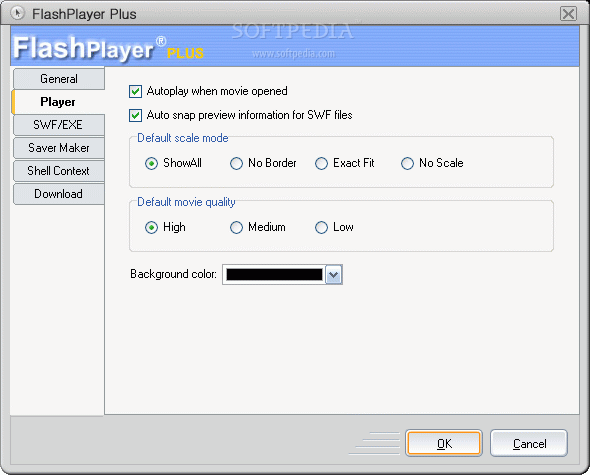
Task: Dismiss the dialog with Cancel
Action: (529, 443)
